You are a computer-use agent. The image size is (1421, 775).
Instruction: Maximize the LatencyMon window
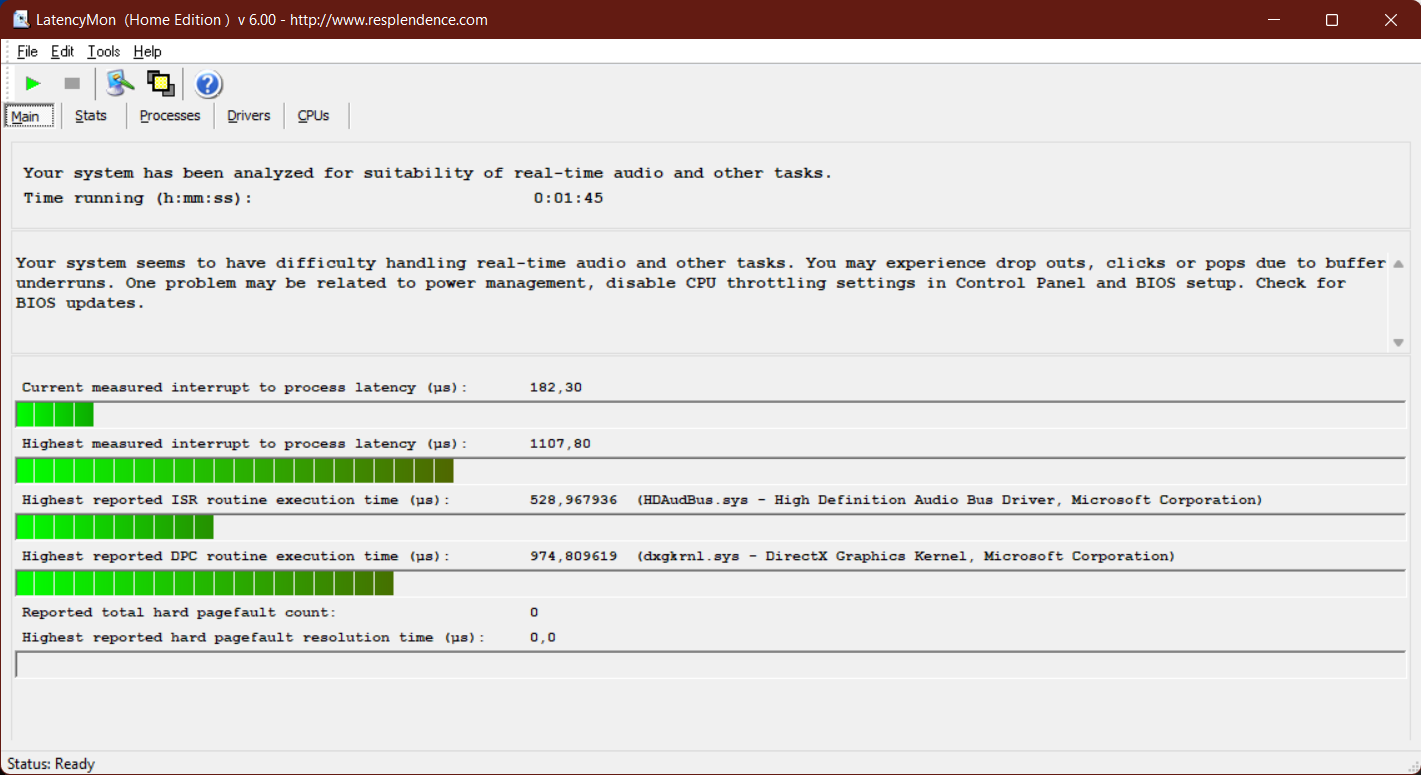(x=1332, y=20)
